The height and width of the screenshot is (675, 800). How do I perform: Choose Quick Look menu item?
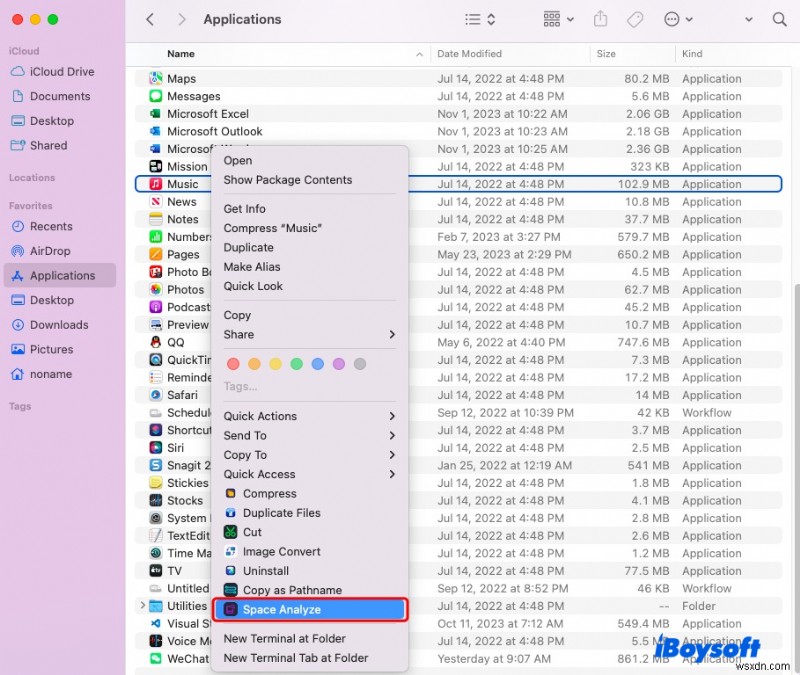(309, 286)
